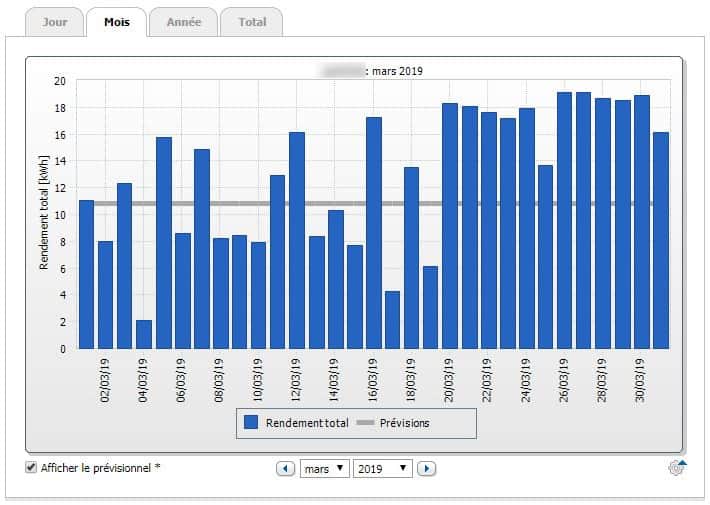Click the blue Rendement total legend icon

(x=251, y=423)
